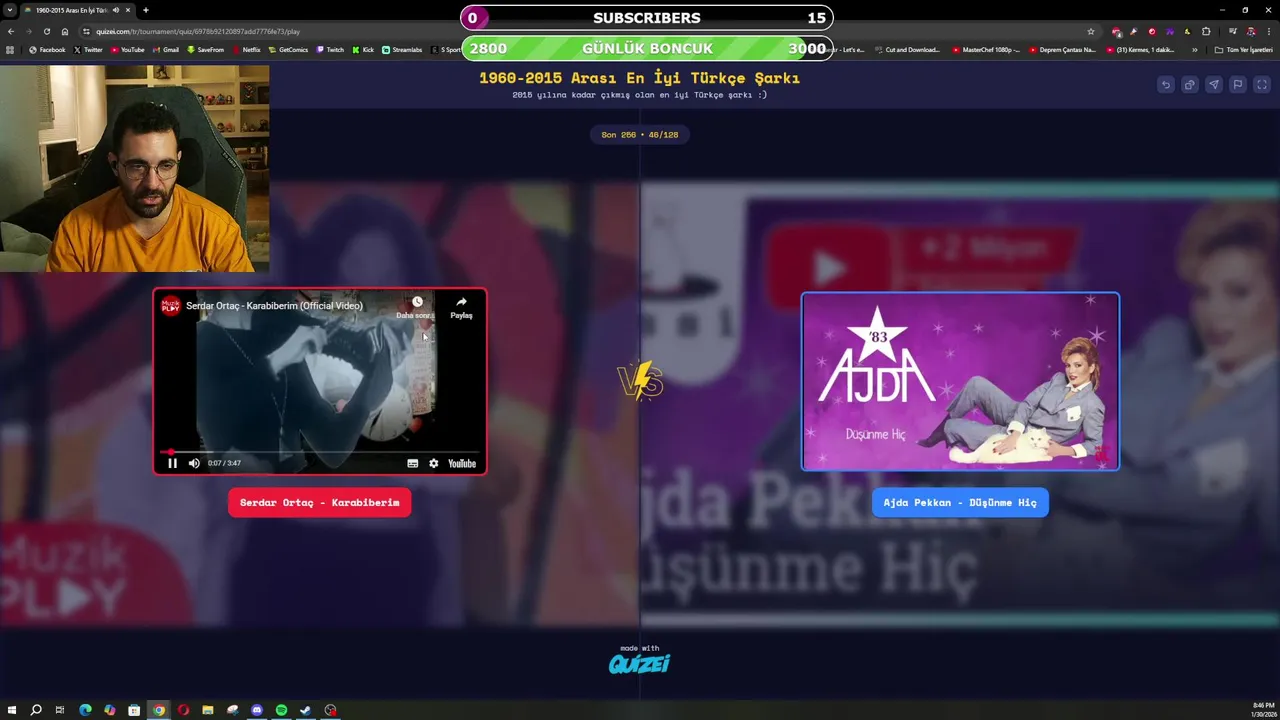Open Spotify from the taskbar
Viewport: 1280px width, 720px height.
point(281,710)
